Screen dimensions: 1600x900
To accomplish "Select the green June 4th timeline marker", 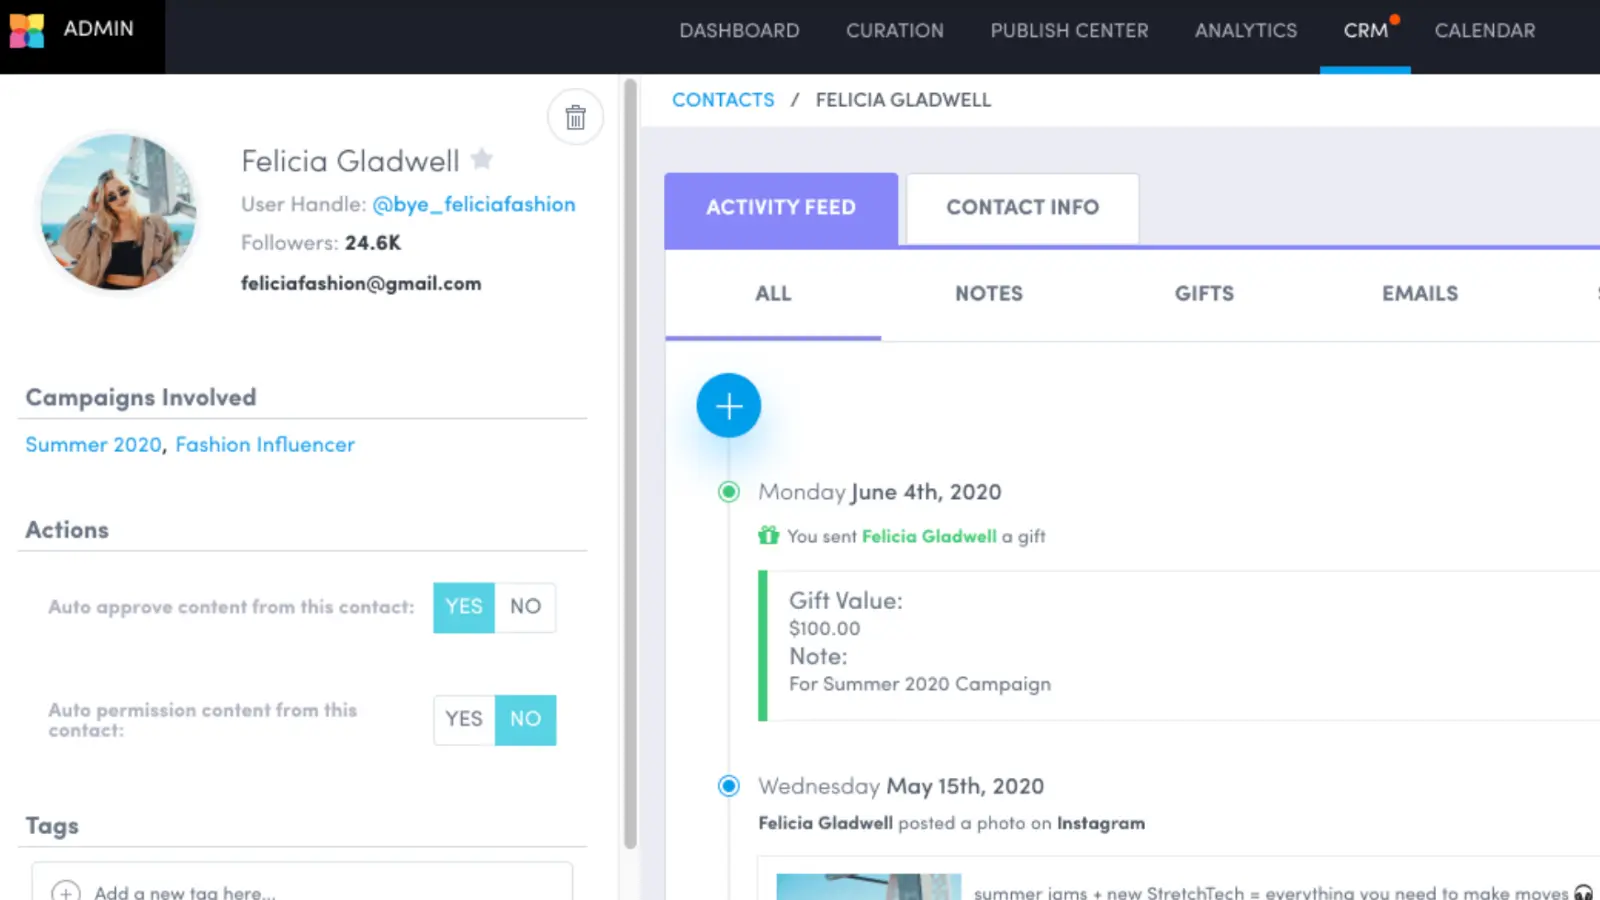I will tap(729, 491).
